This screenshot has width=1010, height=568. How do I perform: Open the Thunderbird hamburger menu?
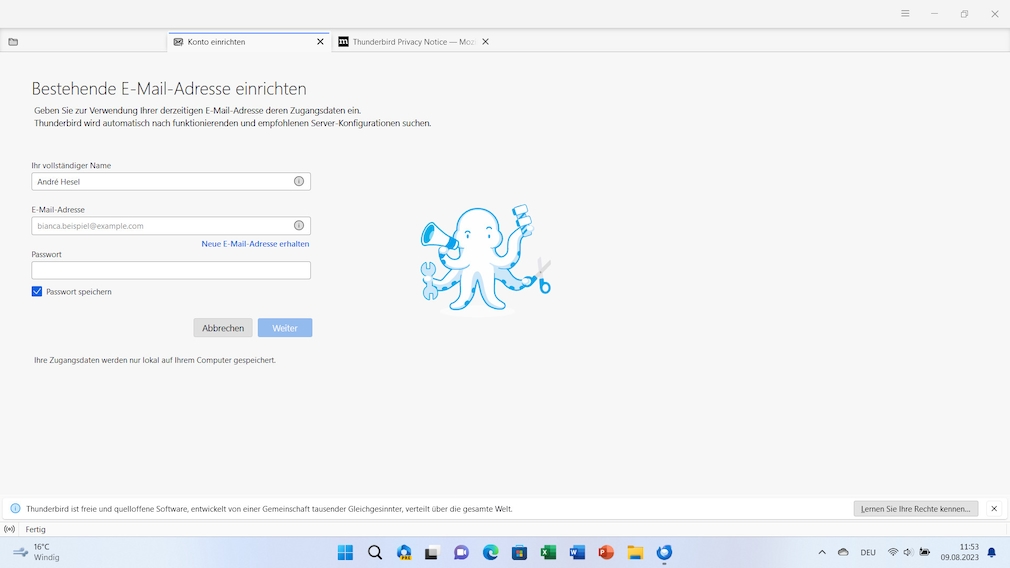[x=905, y=14]
